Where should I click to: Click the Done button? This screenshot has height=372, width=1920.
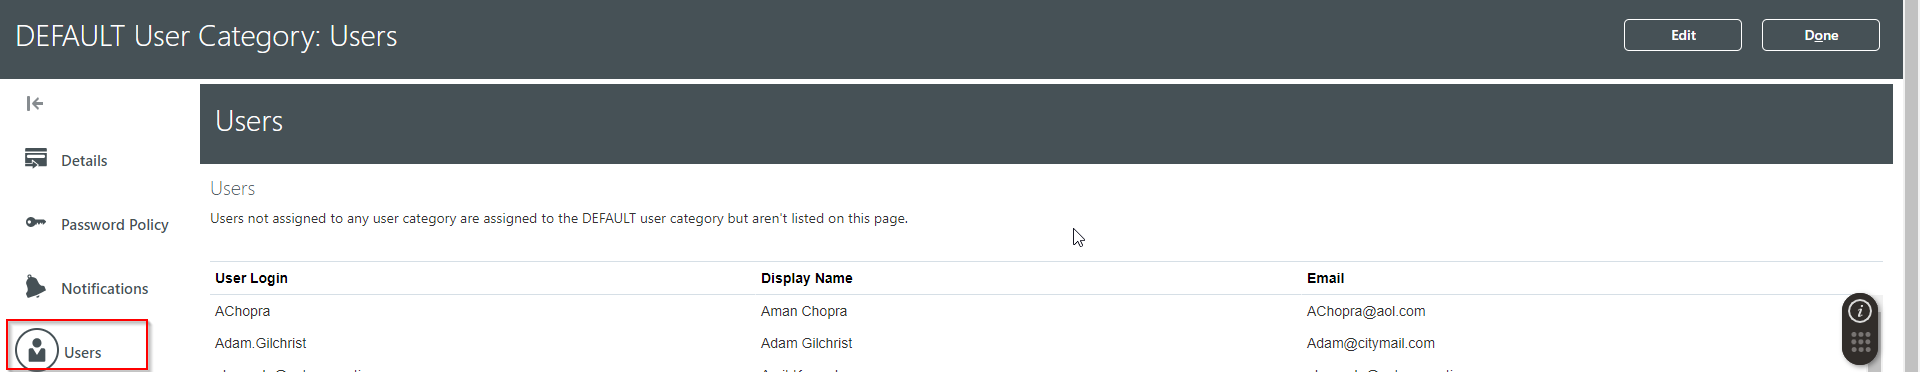pyautogui.click(x=1821, y=35)
